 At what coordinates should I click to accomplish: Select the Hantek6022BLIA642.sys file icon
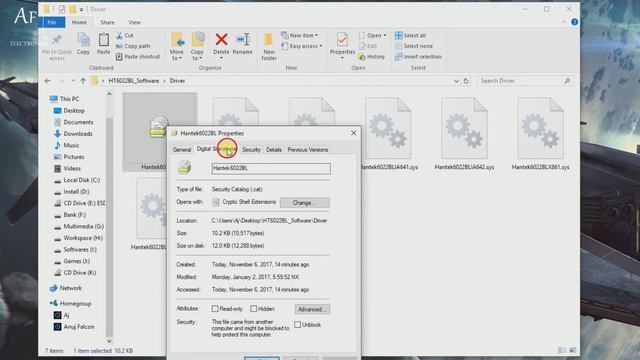click(x=464, y=128)
